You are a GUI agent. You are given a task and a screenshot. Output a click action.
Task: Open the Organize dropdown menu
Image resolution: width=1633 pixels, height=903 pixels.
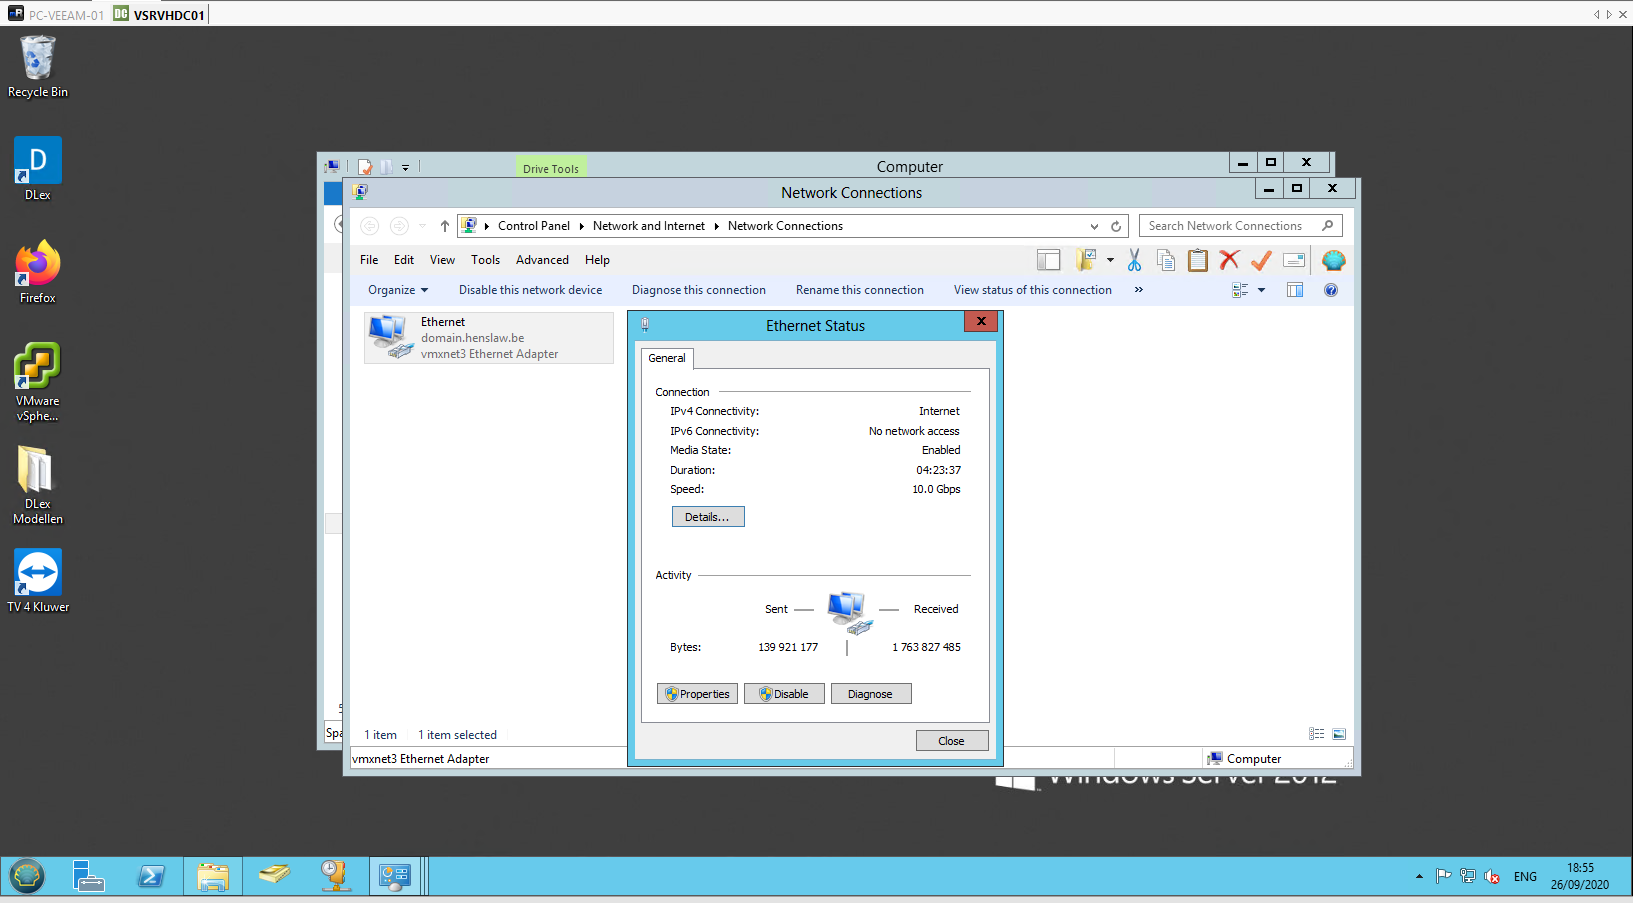pyautogui.click(x=397, y=289)
